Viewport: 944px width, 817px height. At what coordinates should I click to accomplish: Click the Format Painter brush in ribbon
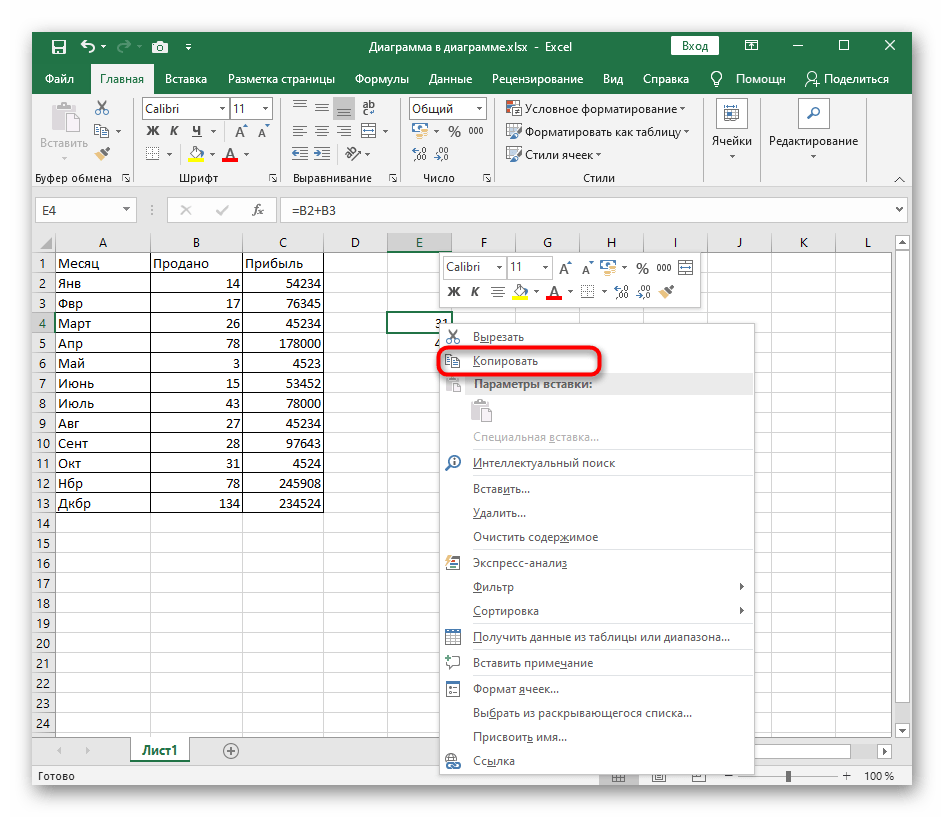tap(102, 153)
